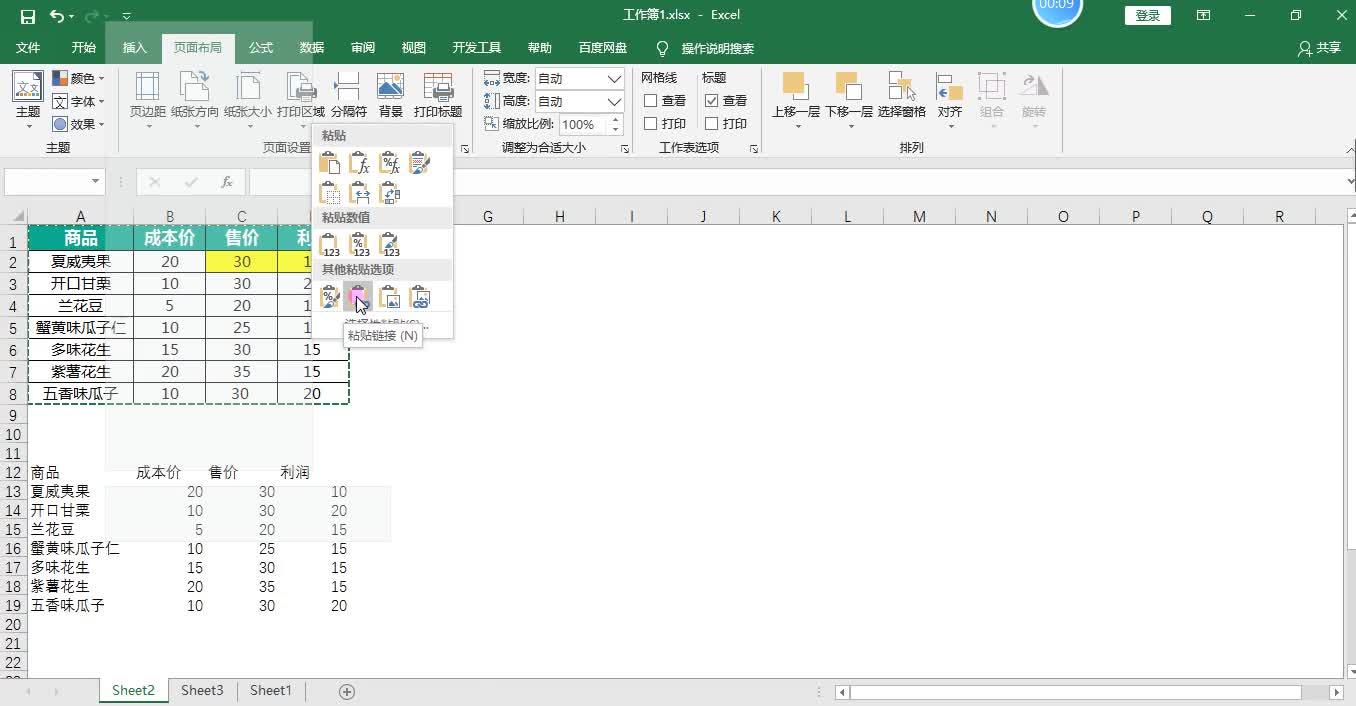Click the Share (共享) button

point(1320,48)
